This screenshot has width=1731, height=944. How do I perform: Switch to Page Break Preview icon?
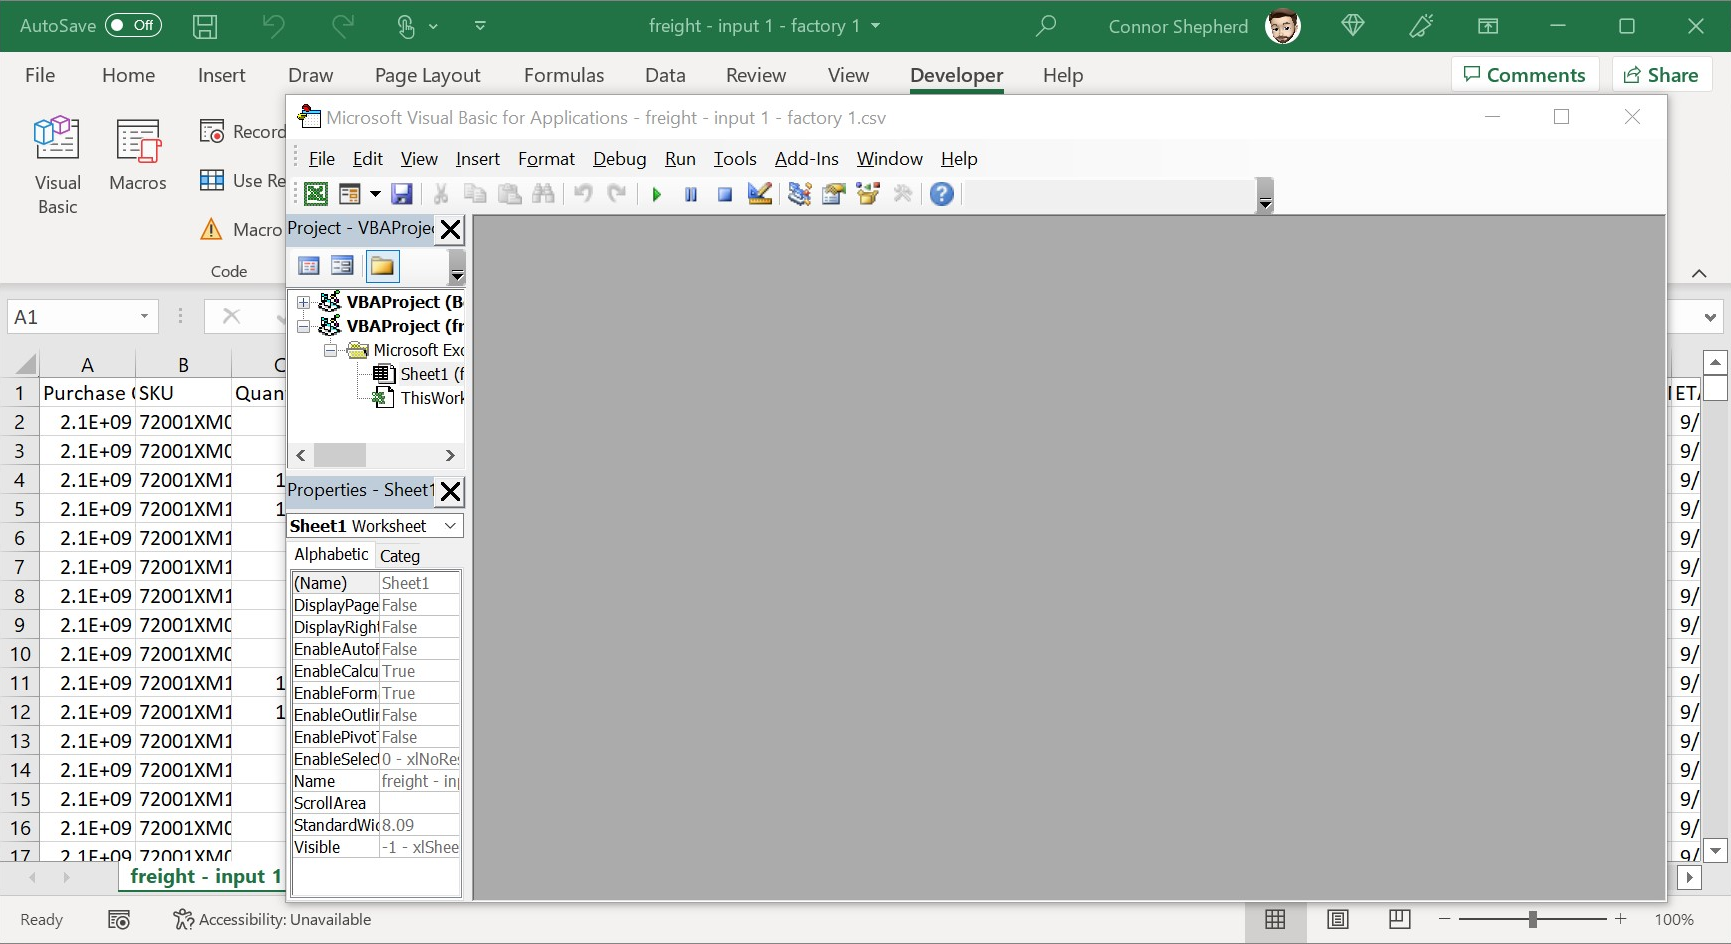pos(1400,919)
